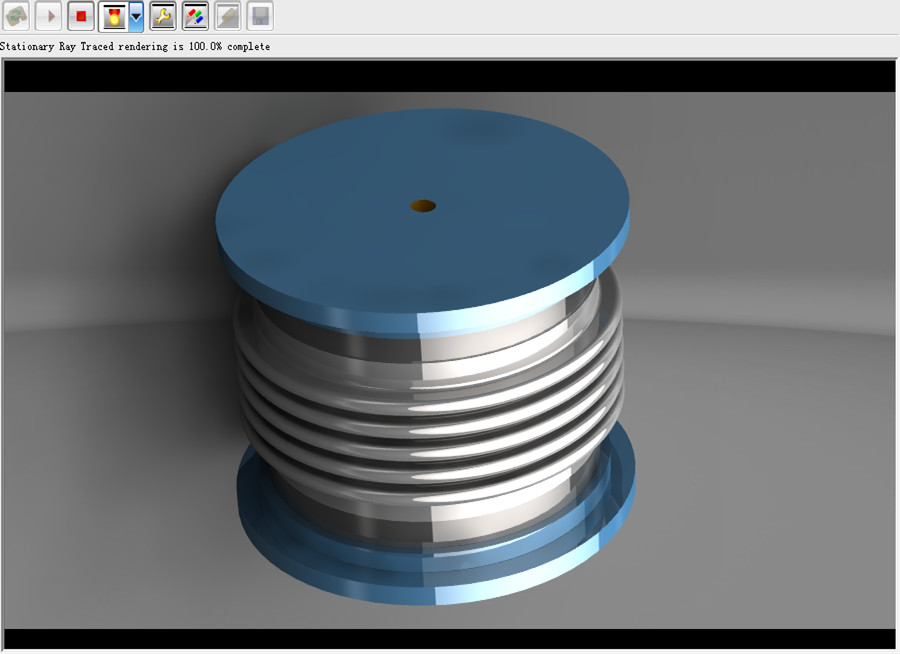Click the rendered bellows model in the viewport
This screenshot has height=654, width=900.
click(425, 356)
